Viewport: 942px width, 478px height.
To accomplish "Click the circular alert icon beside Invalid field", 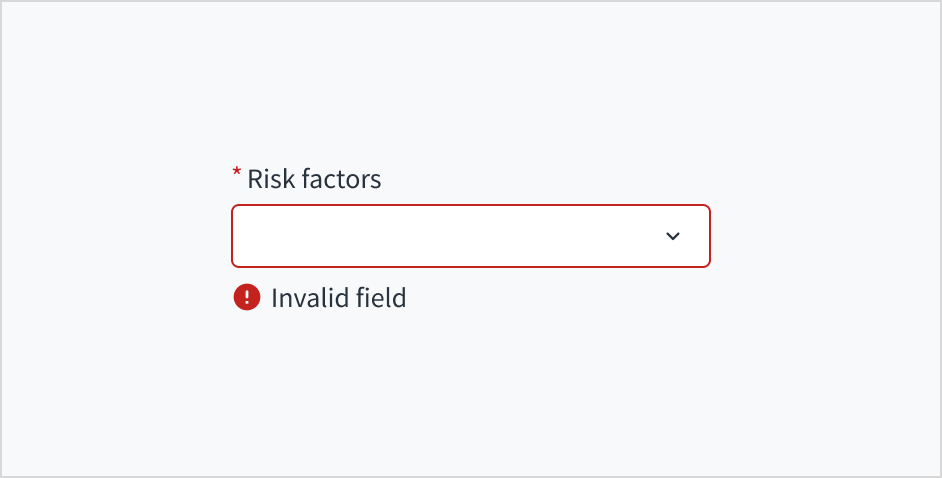I will (x=246, y=297).
